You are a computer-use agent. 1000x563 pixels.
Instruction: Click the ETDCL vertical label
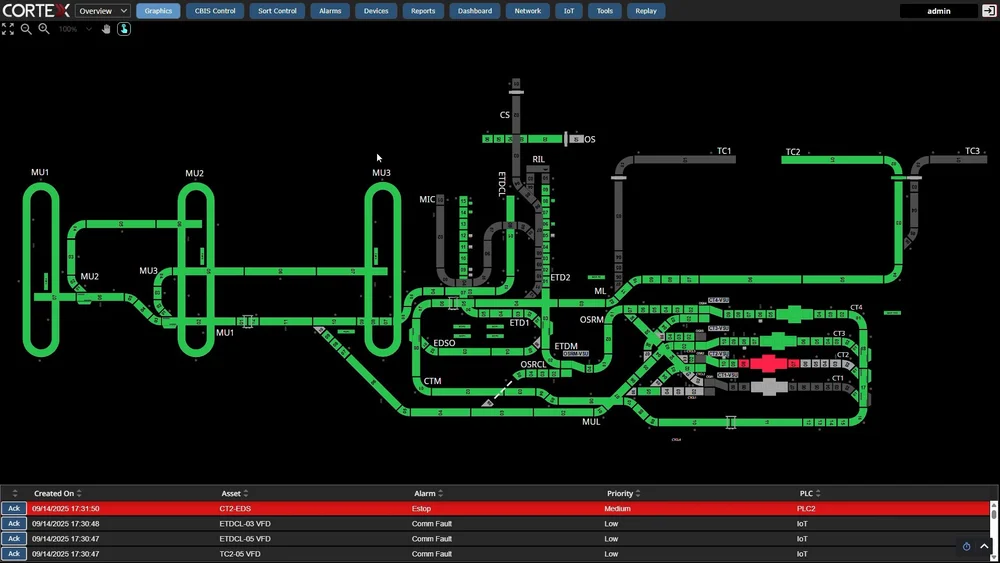tap(502, 184)
